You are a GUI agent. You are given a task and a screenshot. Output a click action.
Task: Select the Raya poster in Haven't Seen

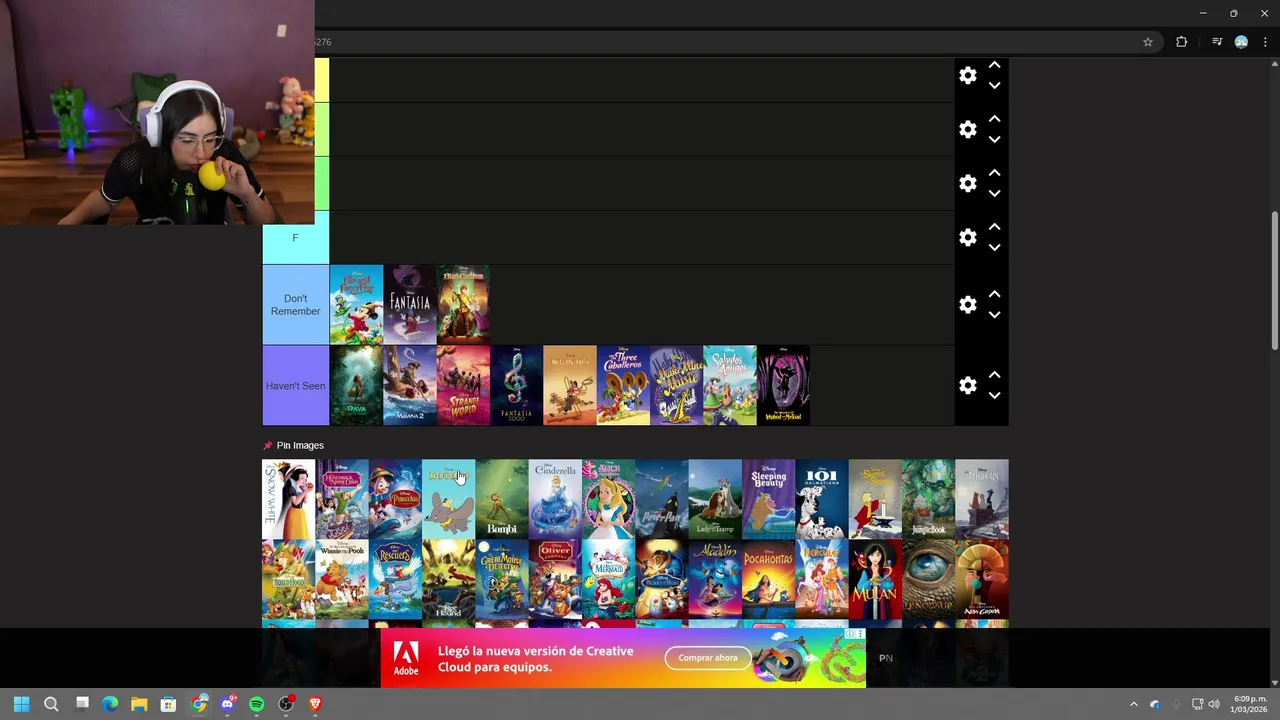click(x=356, y=386)
